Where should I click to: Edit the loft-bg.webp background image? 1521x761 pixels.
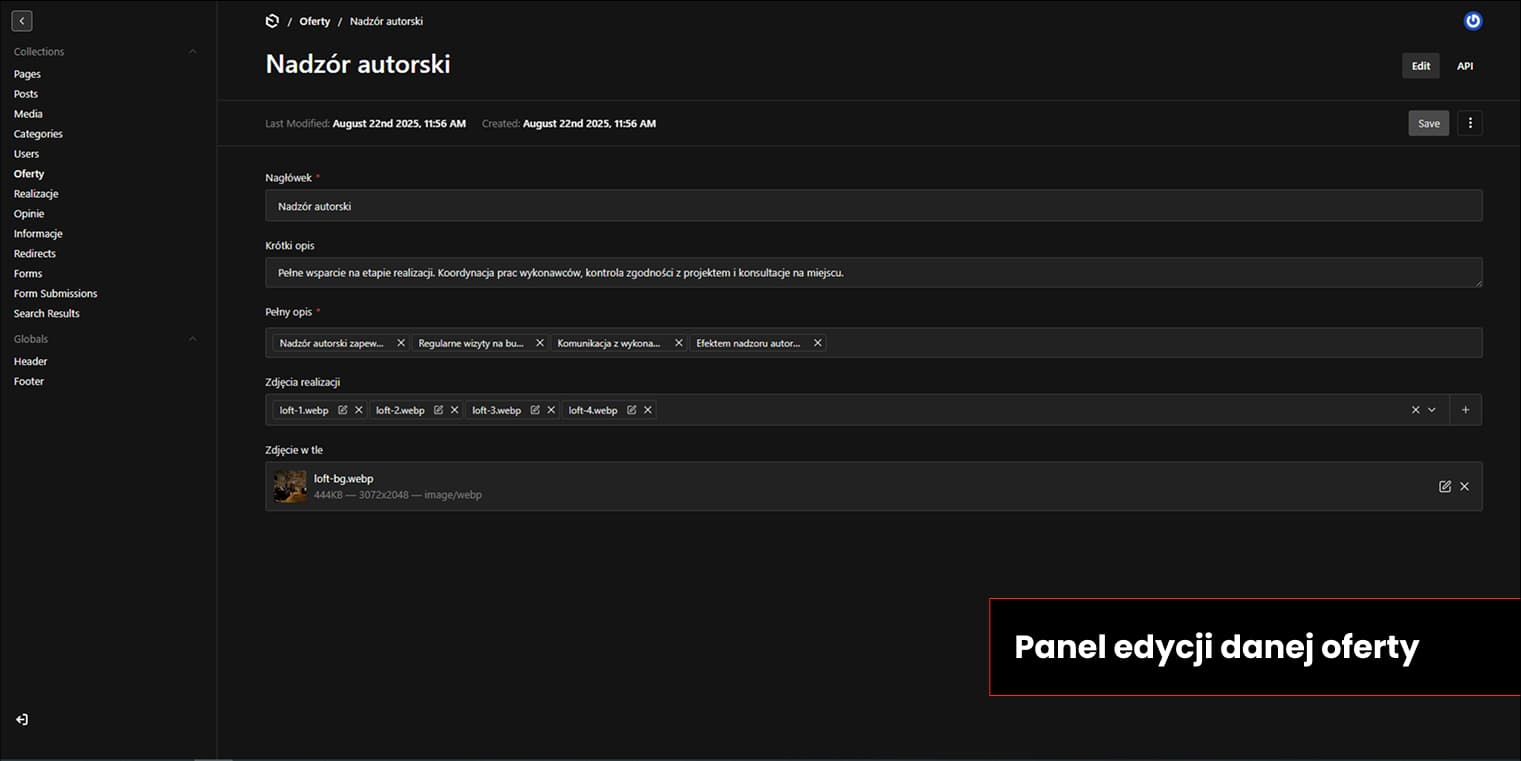click(1444, 486)
